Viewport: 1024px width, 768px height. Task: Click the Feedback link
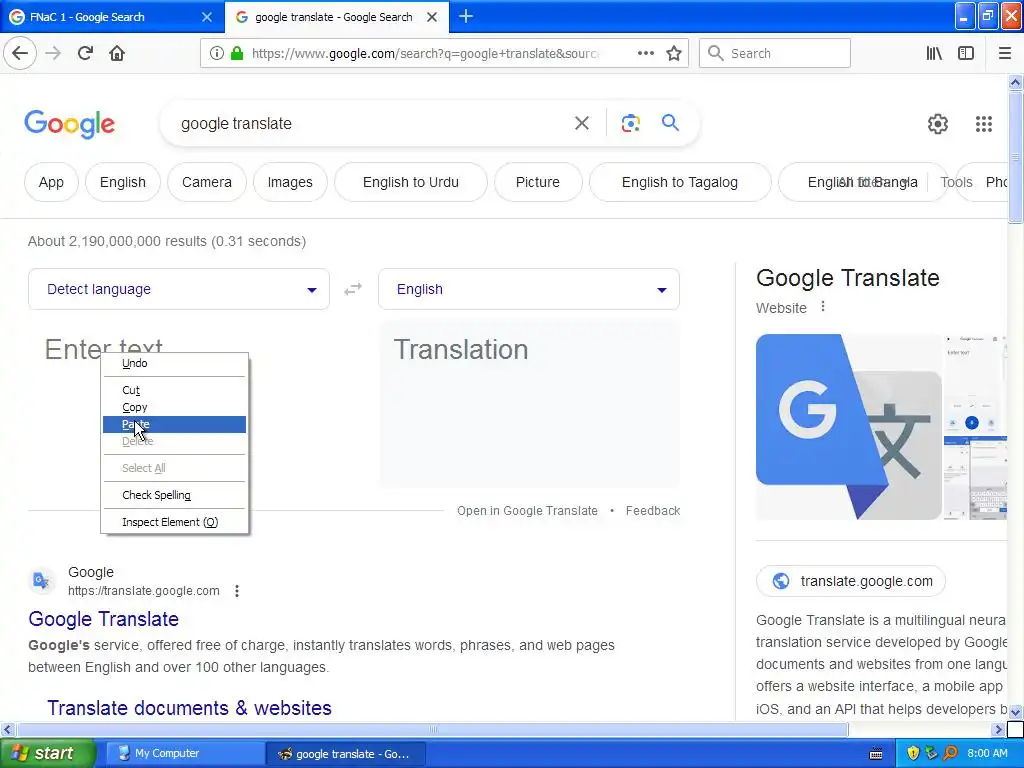[x=653, y=511]
